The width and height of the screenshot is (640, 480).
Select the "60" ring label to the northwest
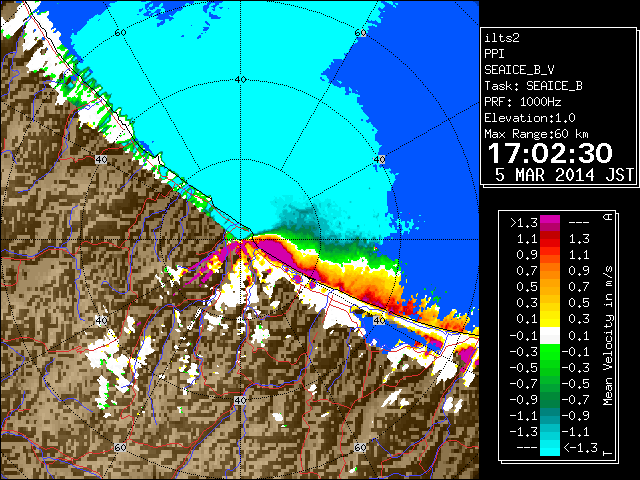[x=120, y=32]
